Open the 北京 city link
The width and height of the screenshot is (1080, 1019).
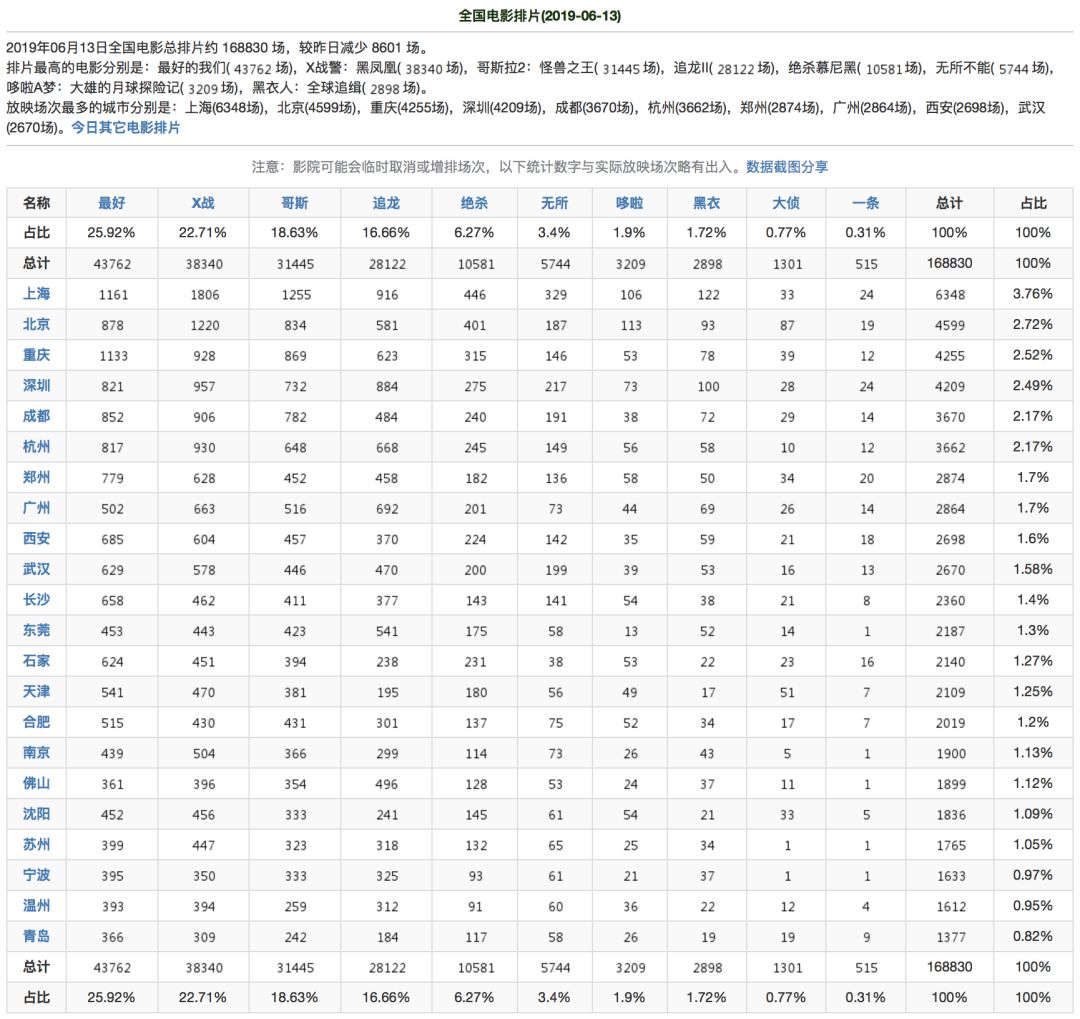pos(37,325)
